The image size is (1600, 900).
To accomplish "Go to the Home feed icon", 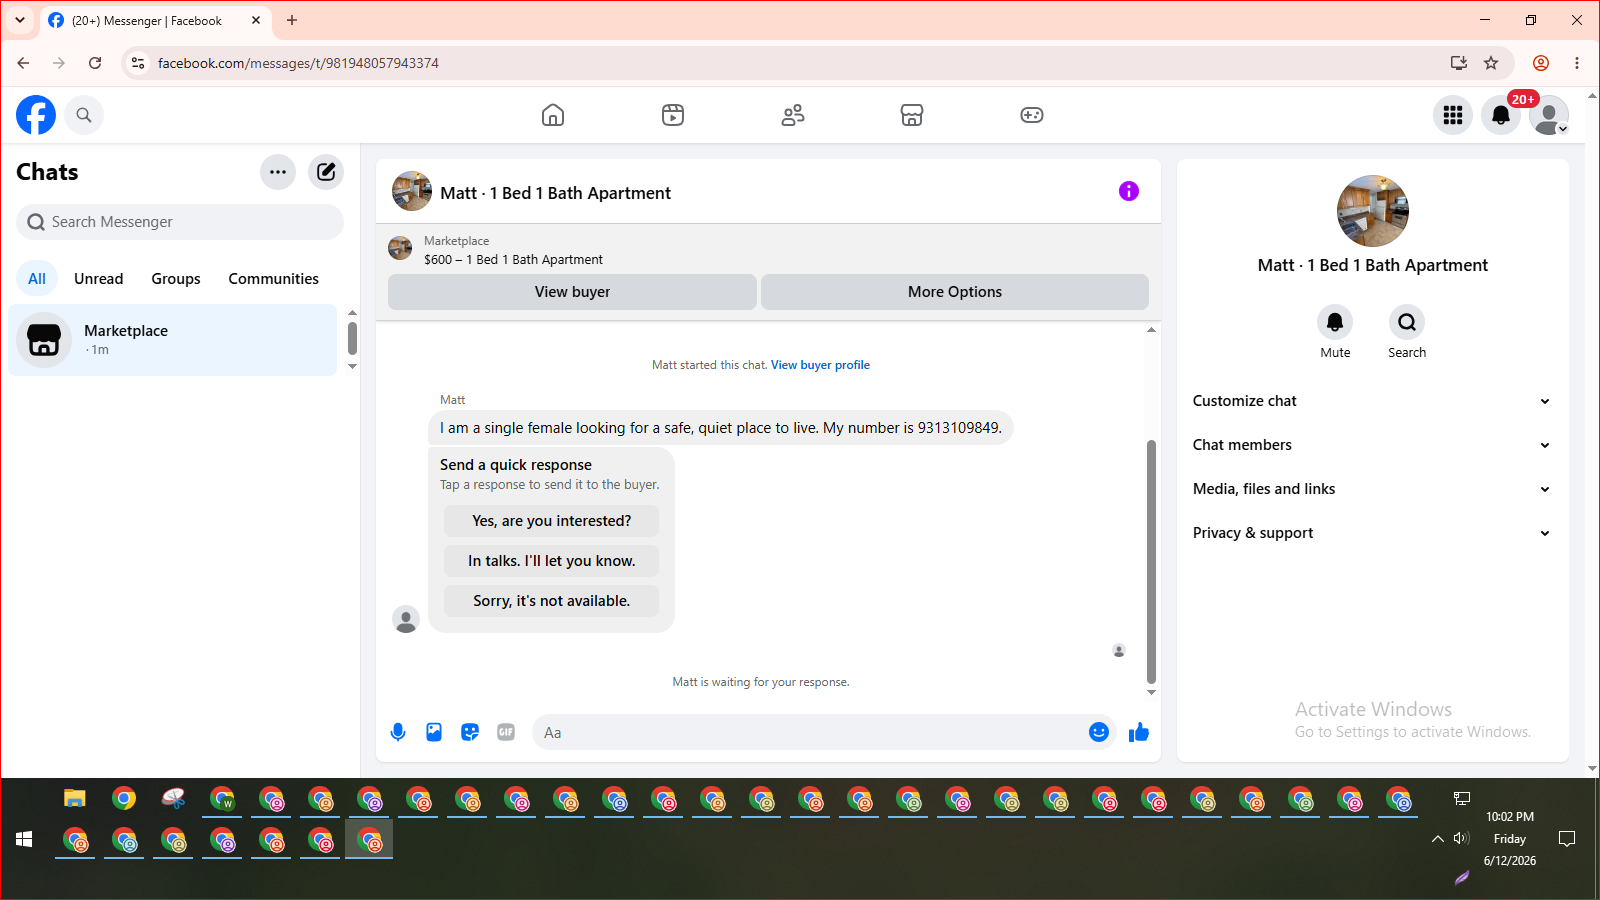I will click(553, 115).
